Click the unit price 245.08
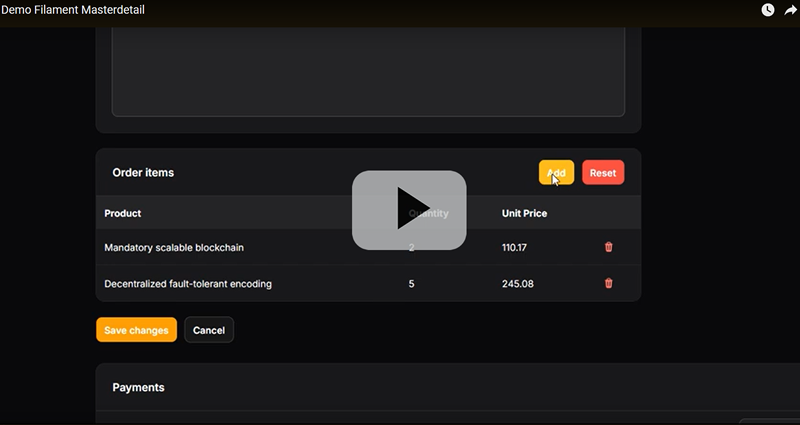This screenshot has height=425, width=800. coord(518,284)
